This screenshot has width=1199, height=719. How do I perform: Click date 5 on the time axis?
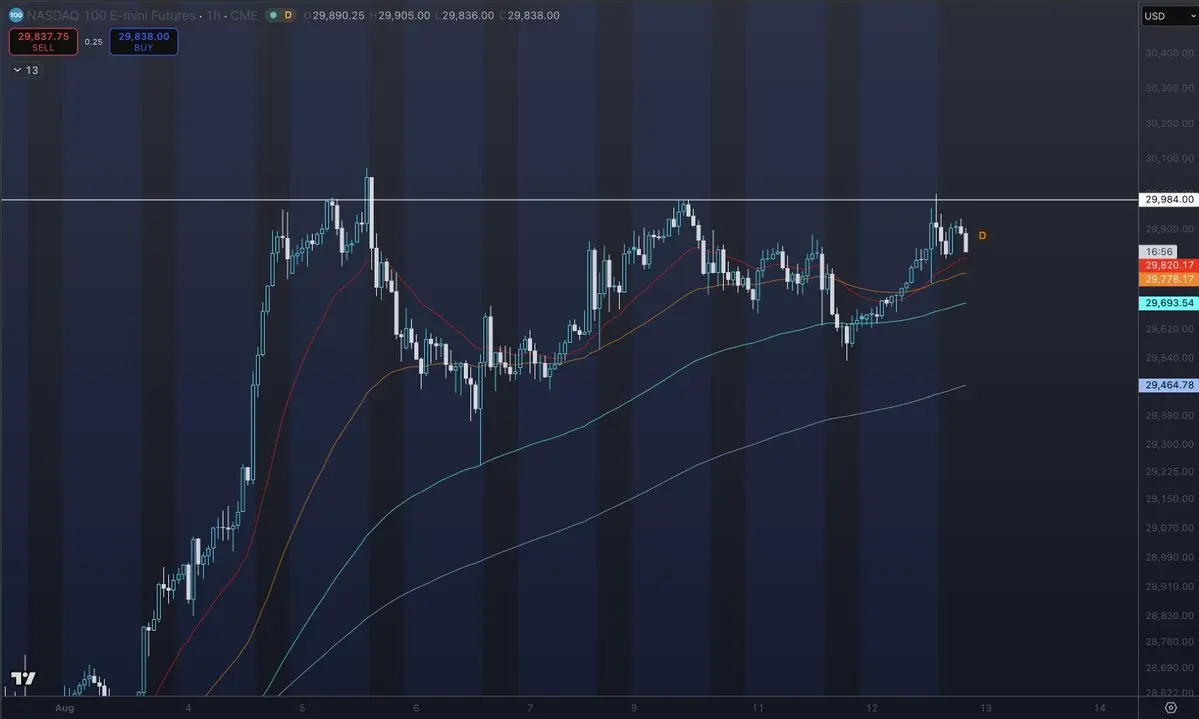pos(302,708)
